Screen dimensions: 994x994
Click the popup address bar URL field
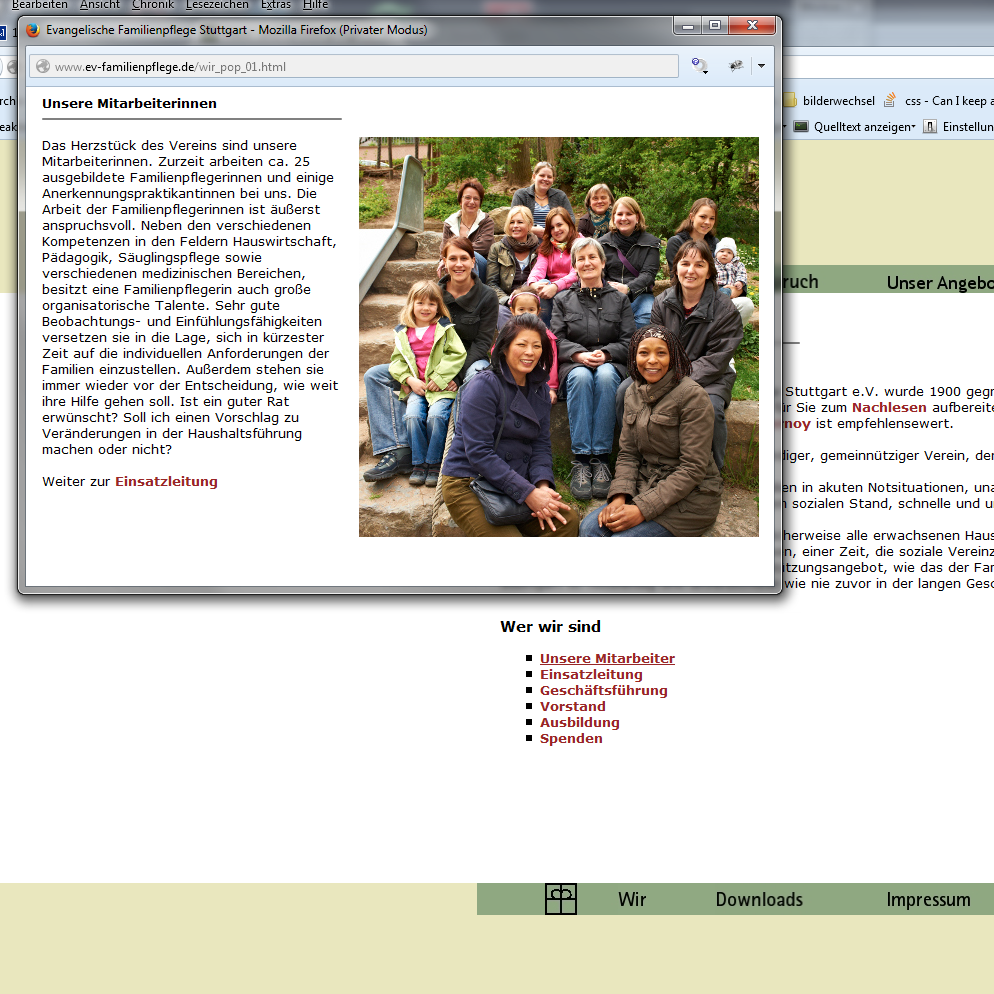(360, 67)
